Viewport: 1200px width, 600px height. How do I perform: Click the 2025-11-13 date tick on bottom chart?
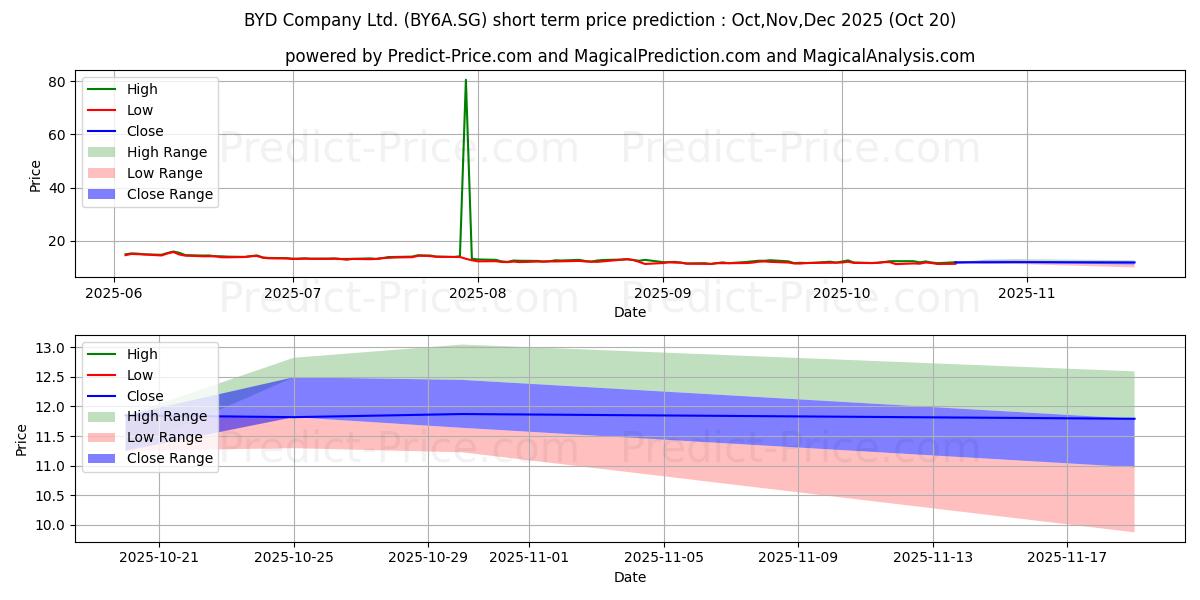(x=933, y=558)
